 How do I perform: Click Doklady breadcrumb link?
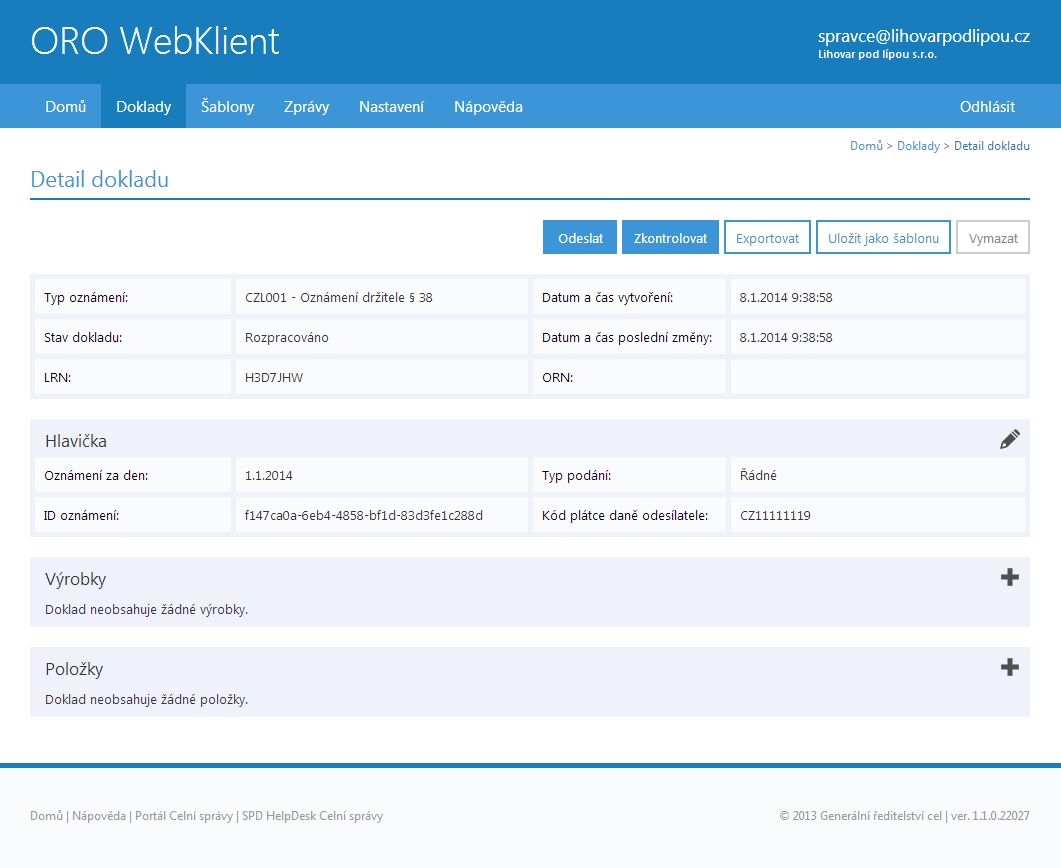918,146
